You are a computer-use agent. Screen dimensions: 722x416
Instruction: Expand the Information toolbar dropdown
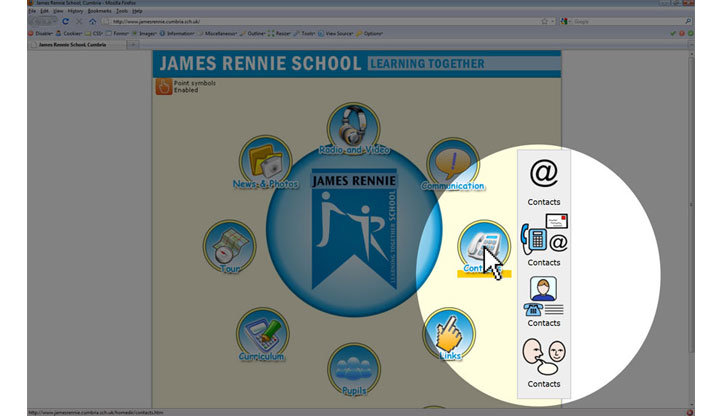177,34
